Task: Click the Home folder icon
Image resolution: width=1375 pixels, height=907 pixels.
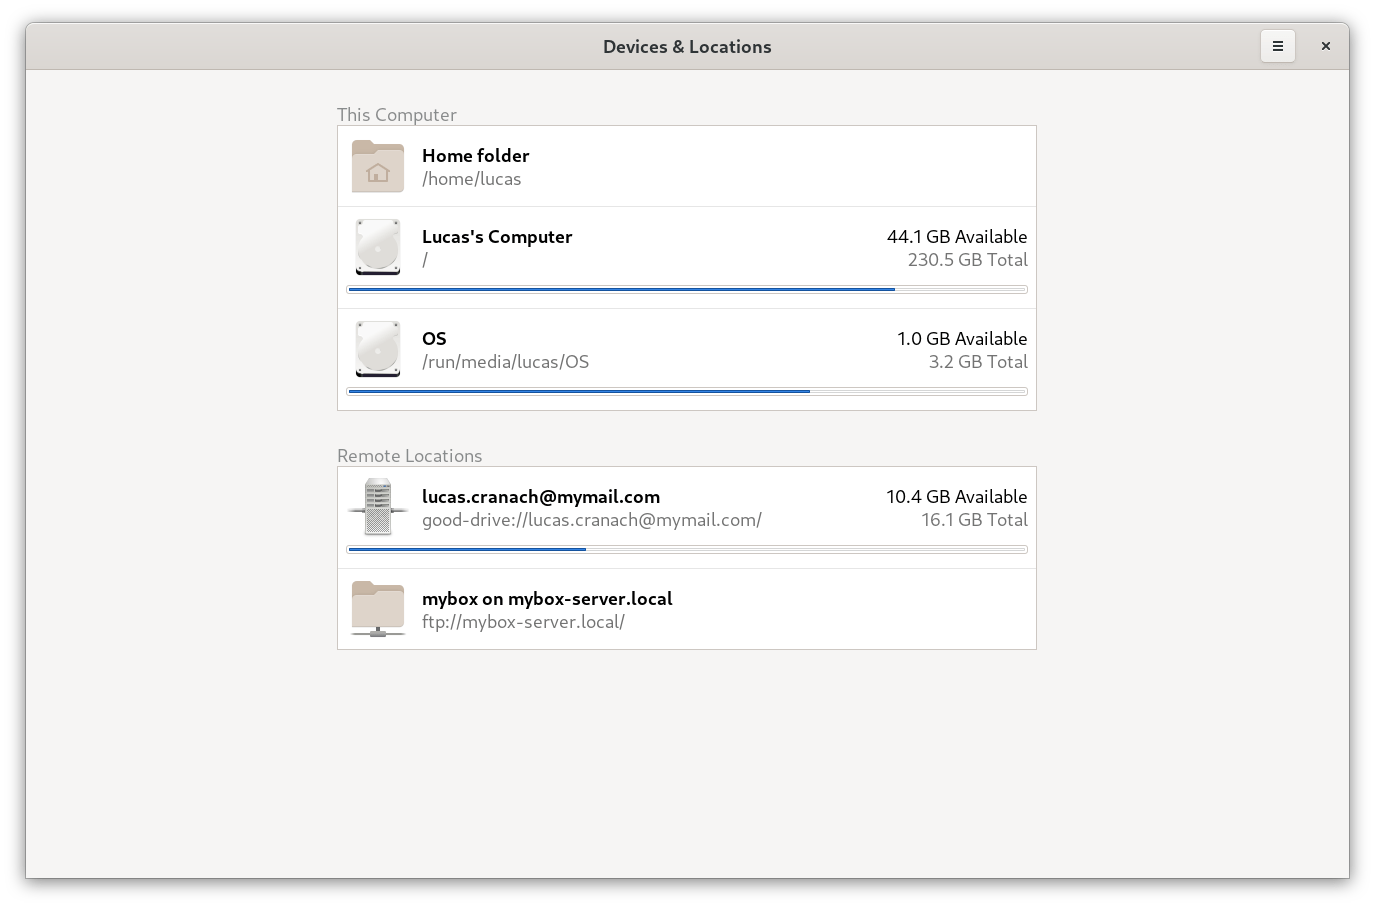Action: (378, 166)
